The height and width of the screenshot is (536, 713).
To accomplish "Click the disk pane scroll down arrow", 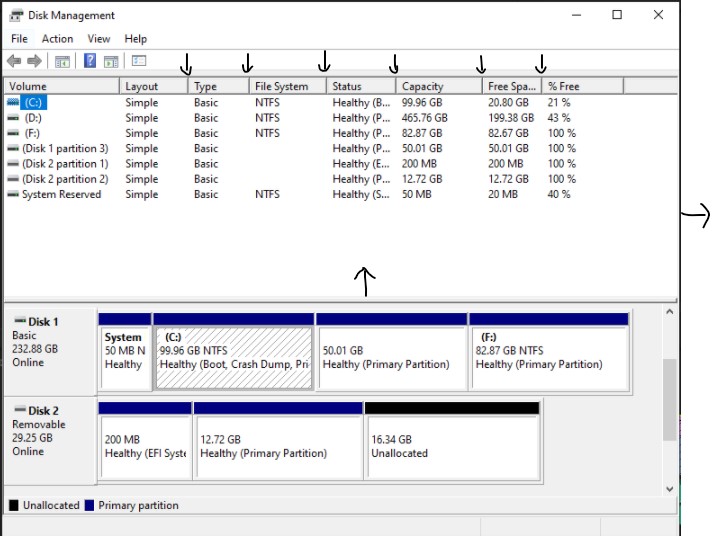I will click(x=669, y=489).
